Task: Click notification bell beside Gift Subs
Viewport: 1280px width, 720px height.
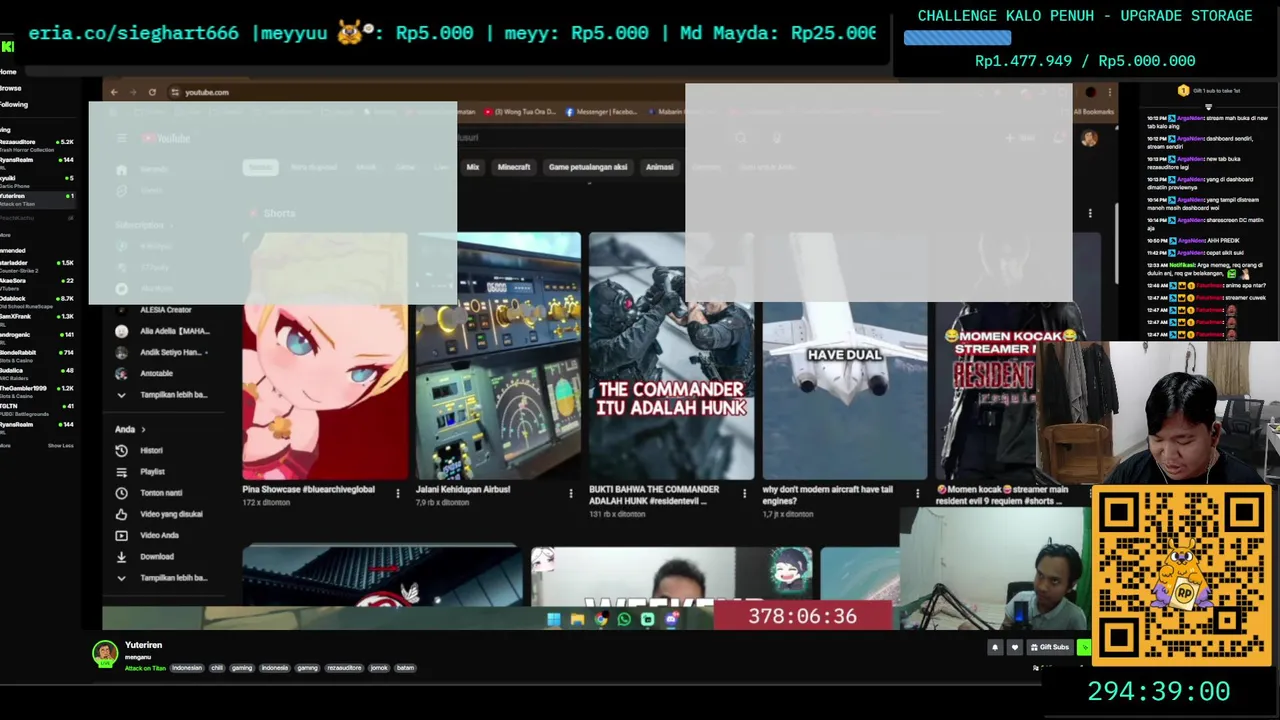Action: [x=994, y=647]
